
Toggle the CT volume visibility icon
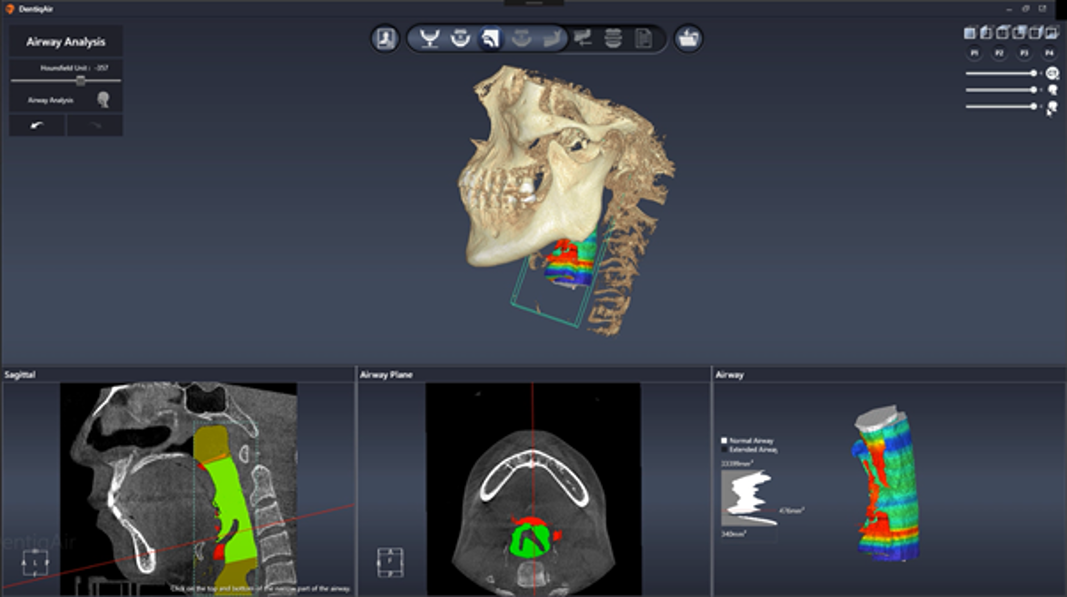(1052, 73)
